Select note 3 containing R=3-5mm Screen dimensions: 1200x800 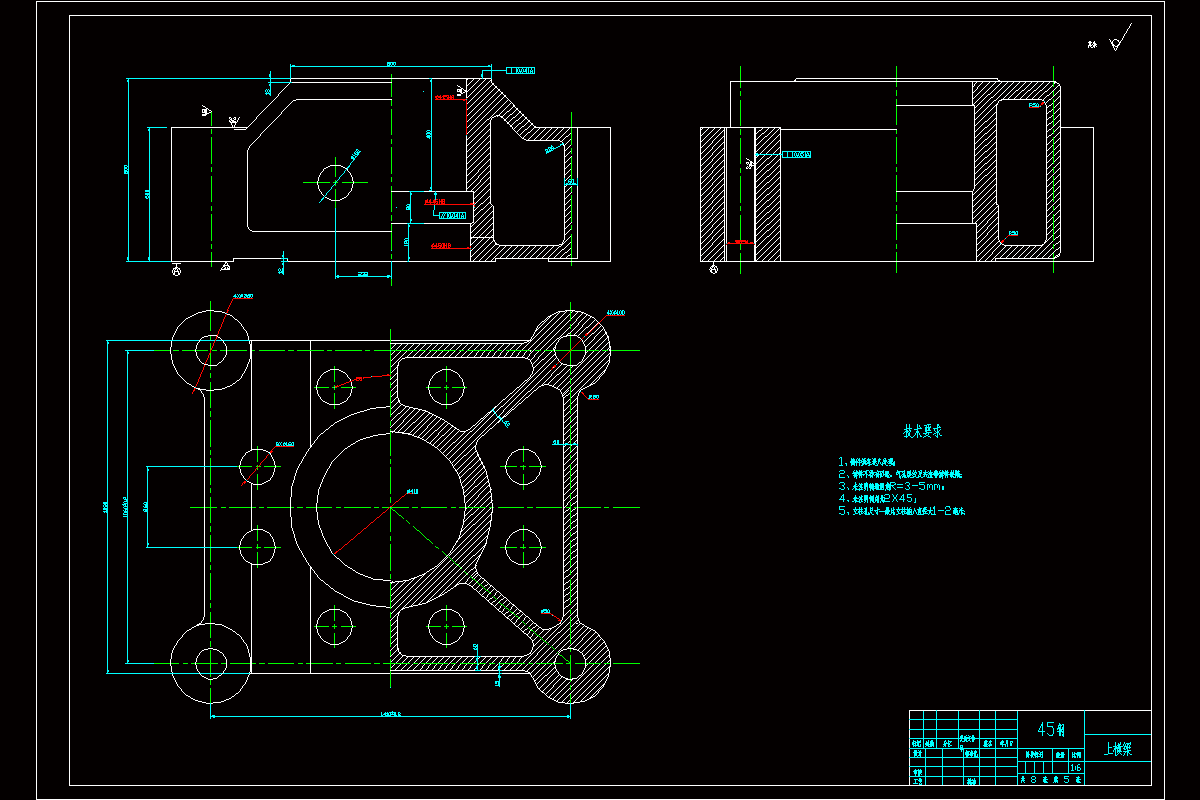(892, 486)
